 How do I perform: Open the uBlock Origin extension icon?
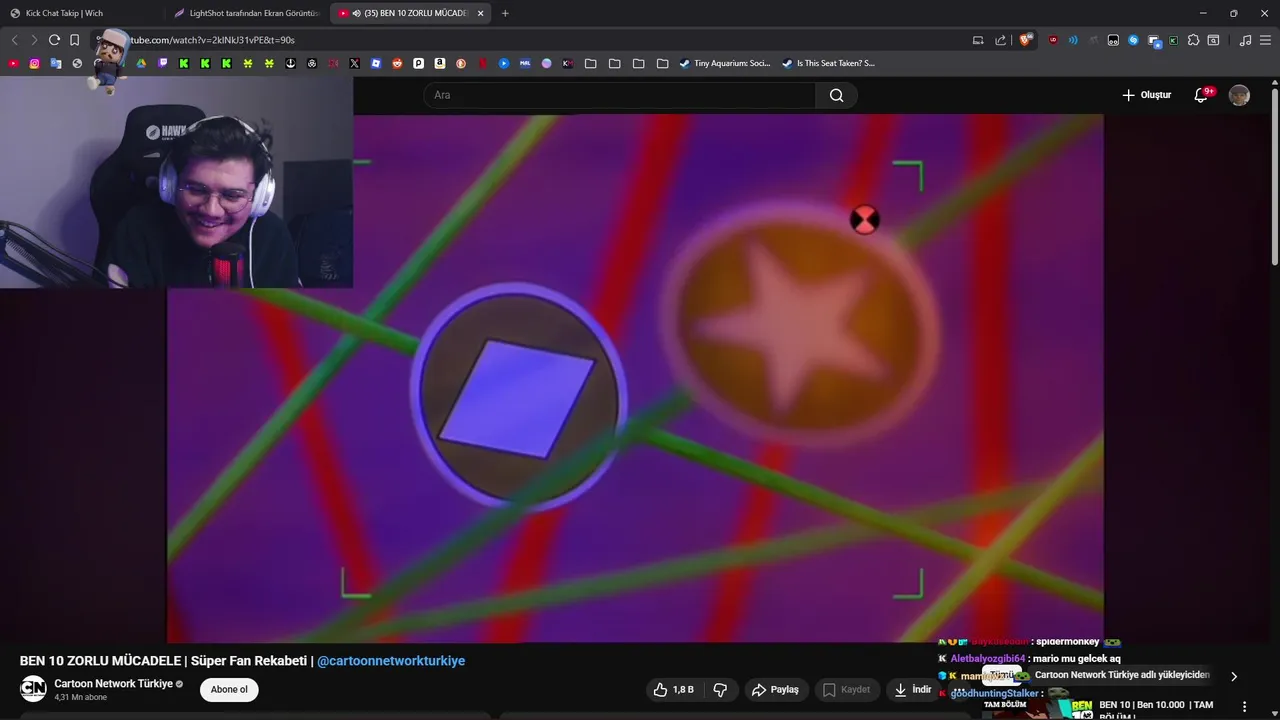(x=1053, y=40)
